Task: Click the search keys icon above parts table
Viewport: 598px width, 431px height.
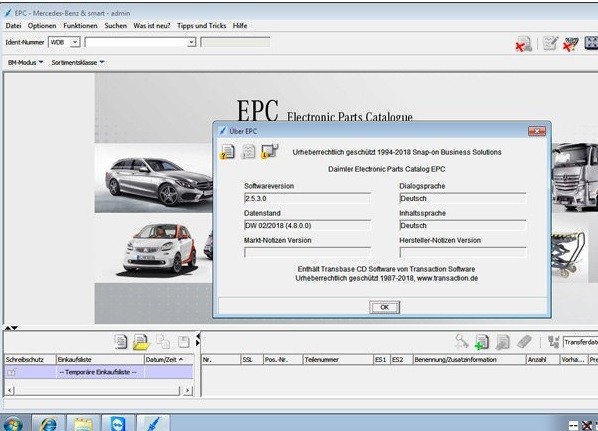Action: 461,341
